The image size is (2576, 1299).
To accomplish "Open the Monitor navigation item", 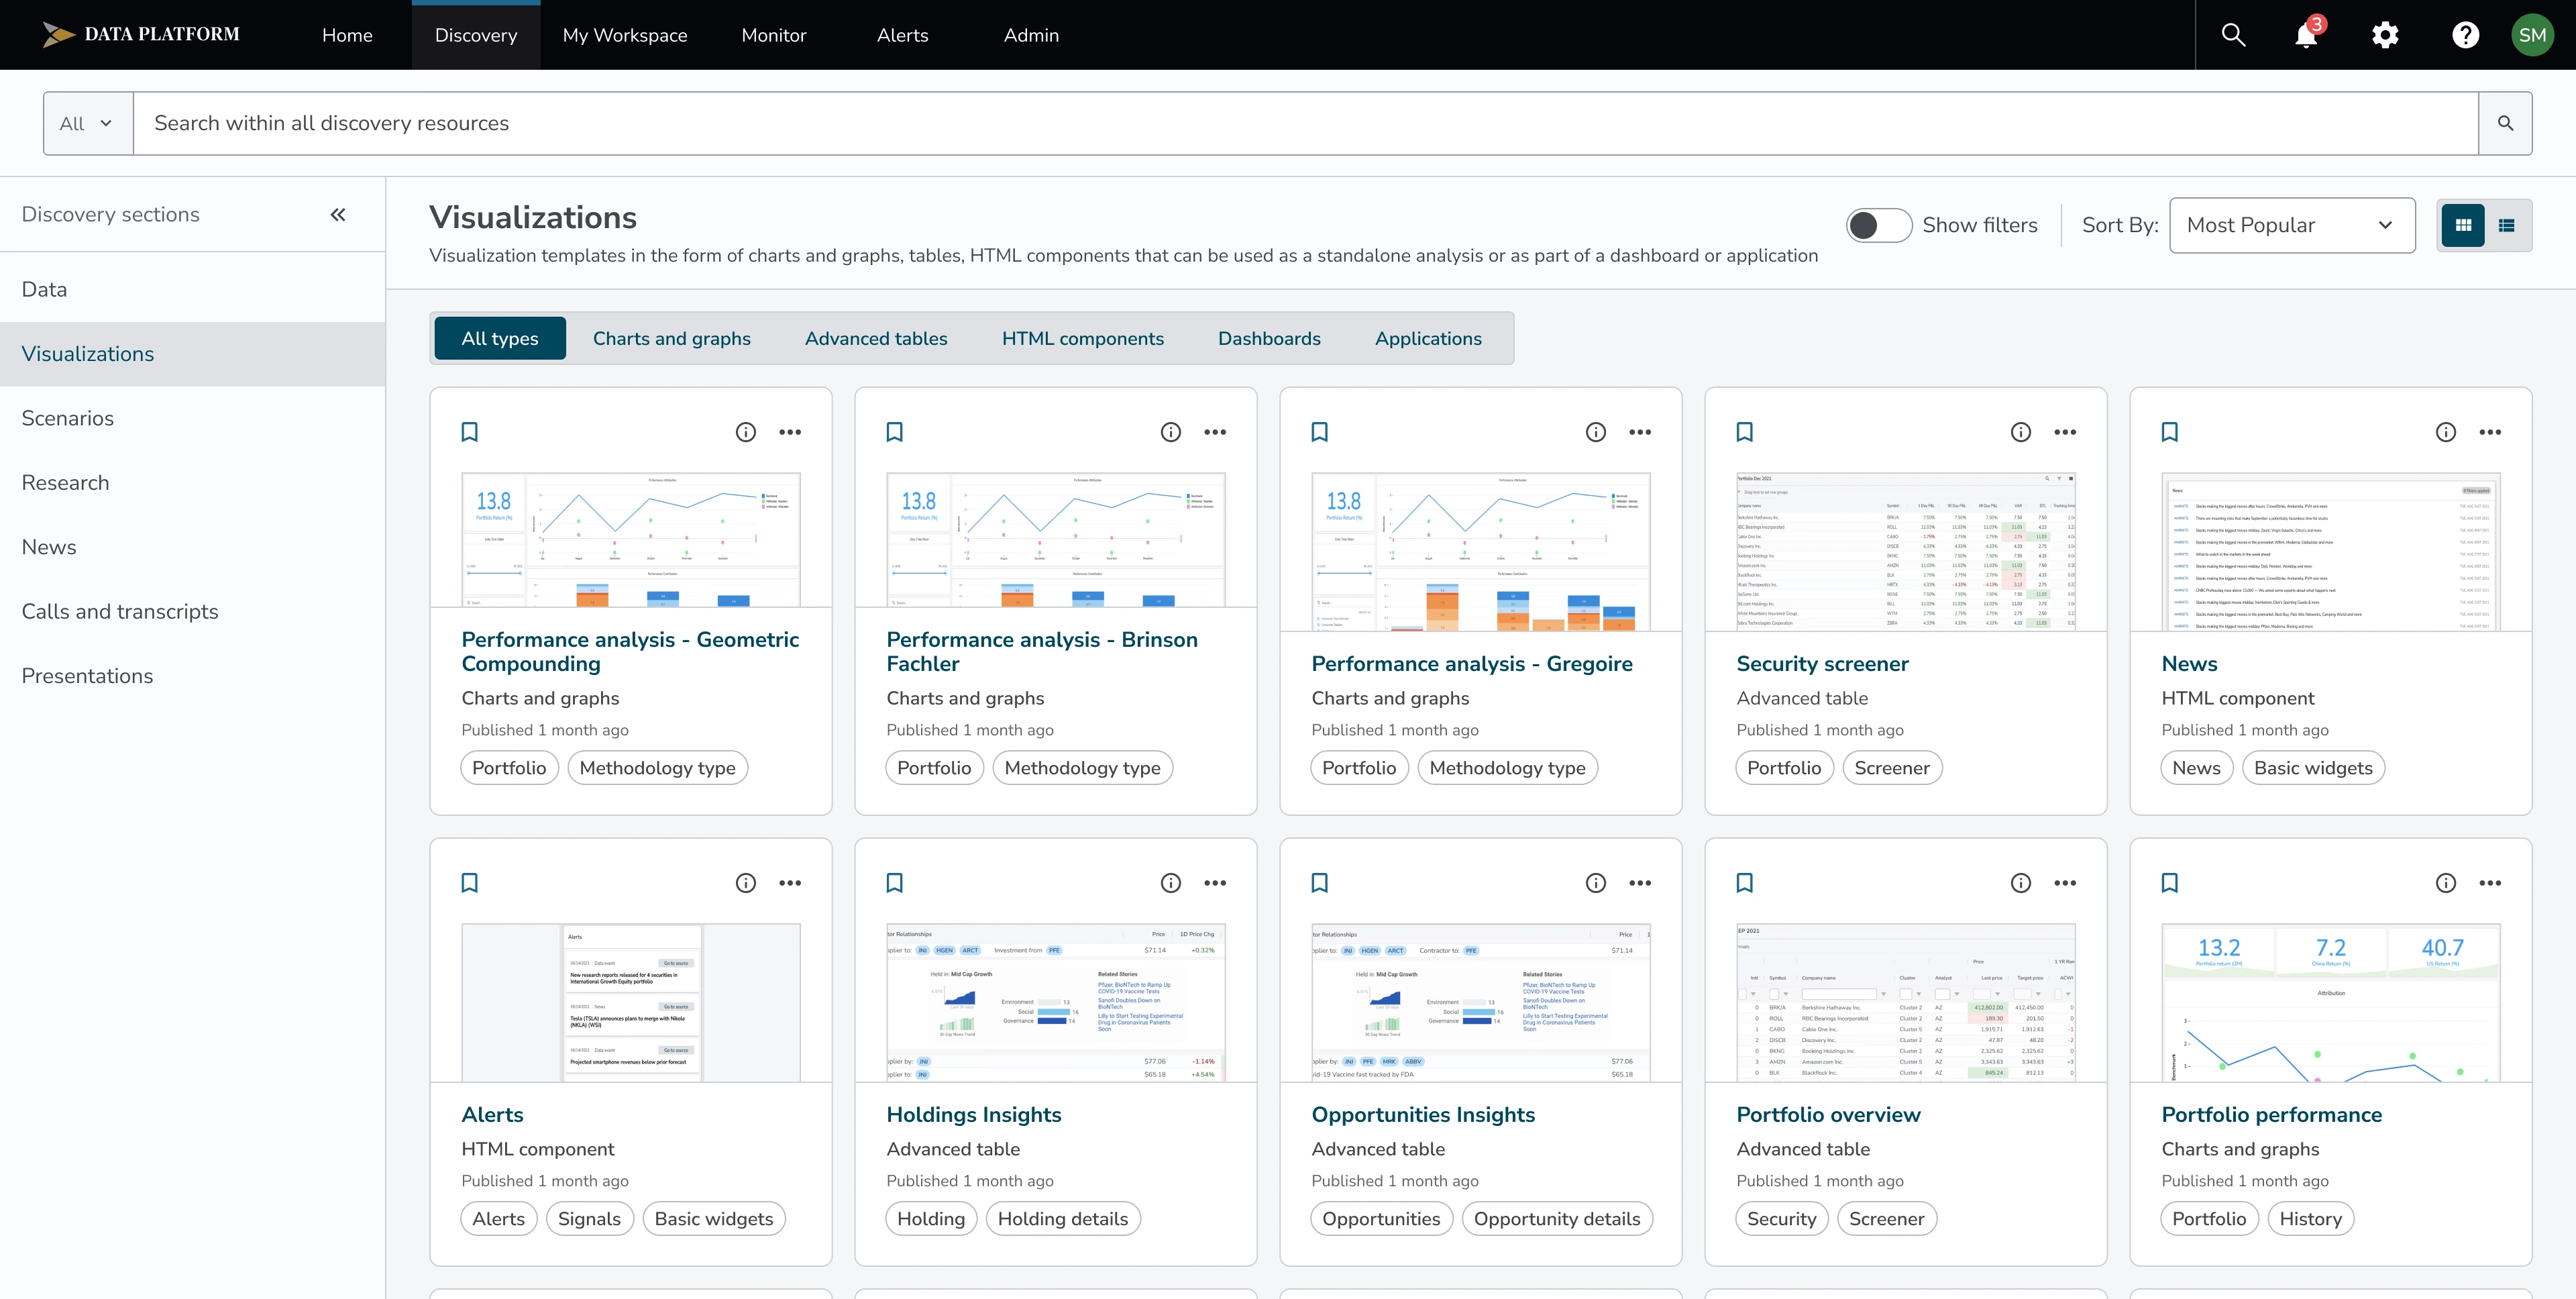I will [773, 35].
